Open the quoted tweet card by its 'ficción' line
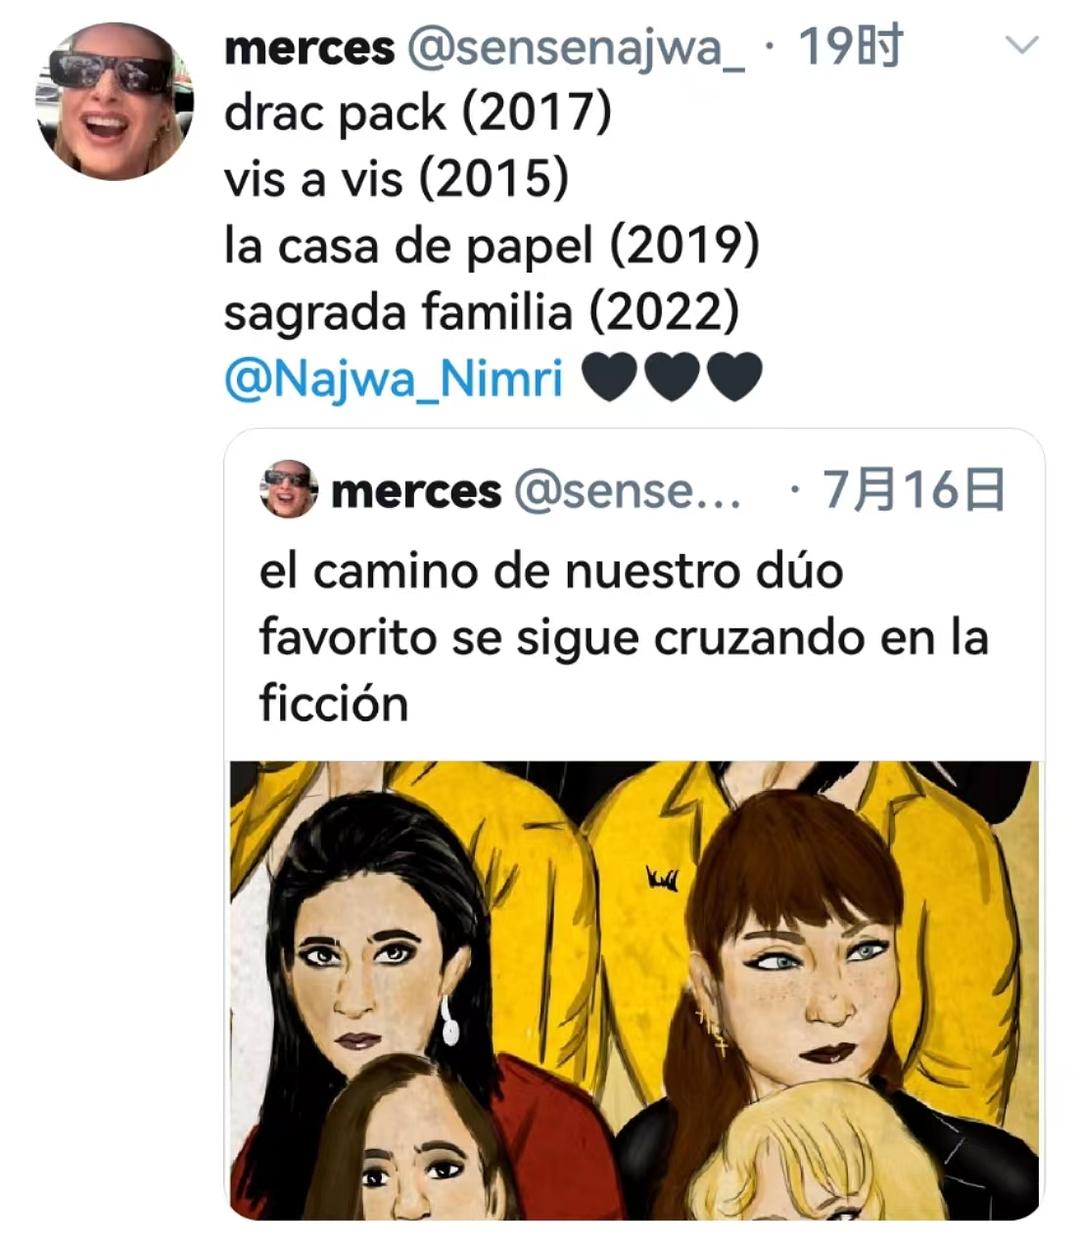This screenshot has height=1247, width=1080. click(x=334, y=703)
